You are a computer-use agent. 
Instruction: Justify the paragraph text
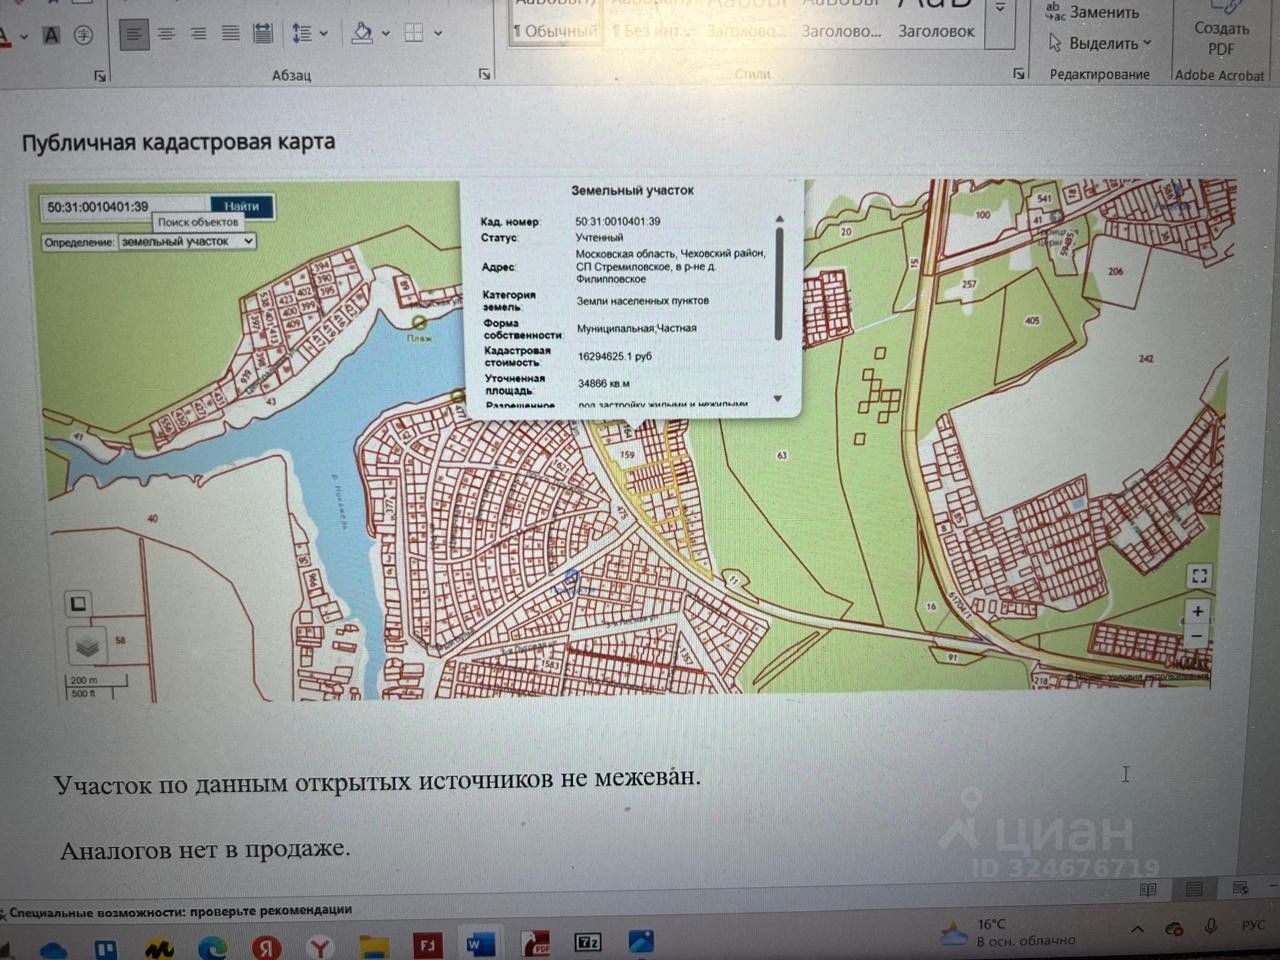pos(230,34)
